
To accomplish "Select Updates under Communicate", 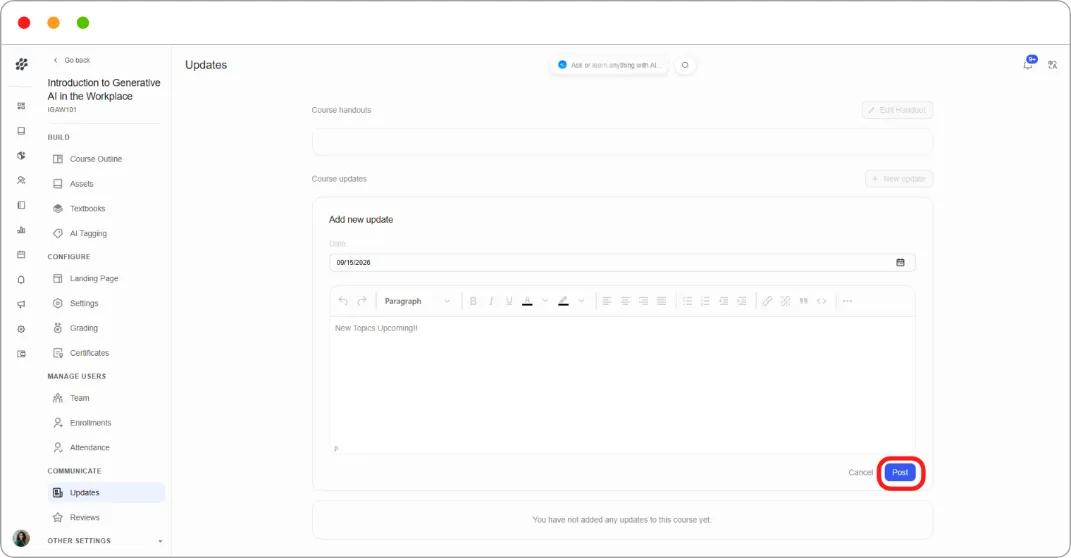I will (x=106, y=492).
